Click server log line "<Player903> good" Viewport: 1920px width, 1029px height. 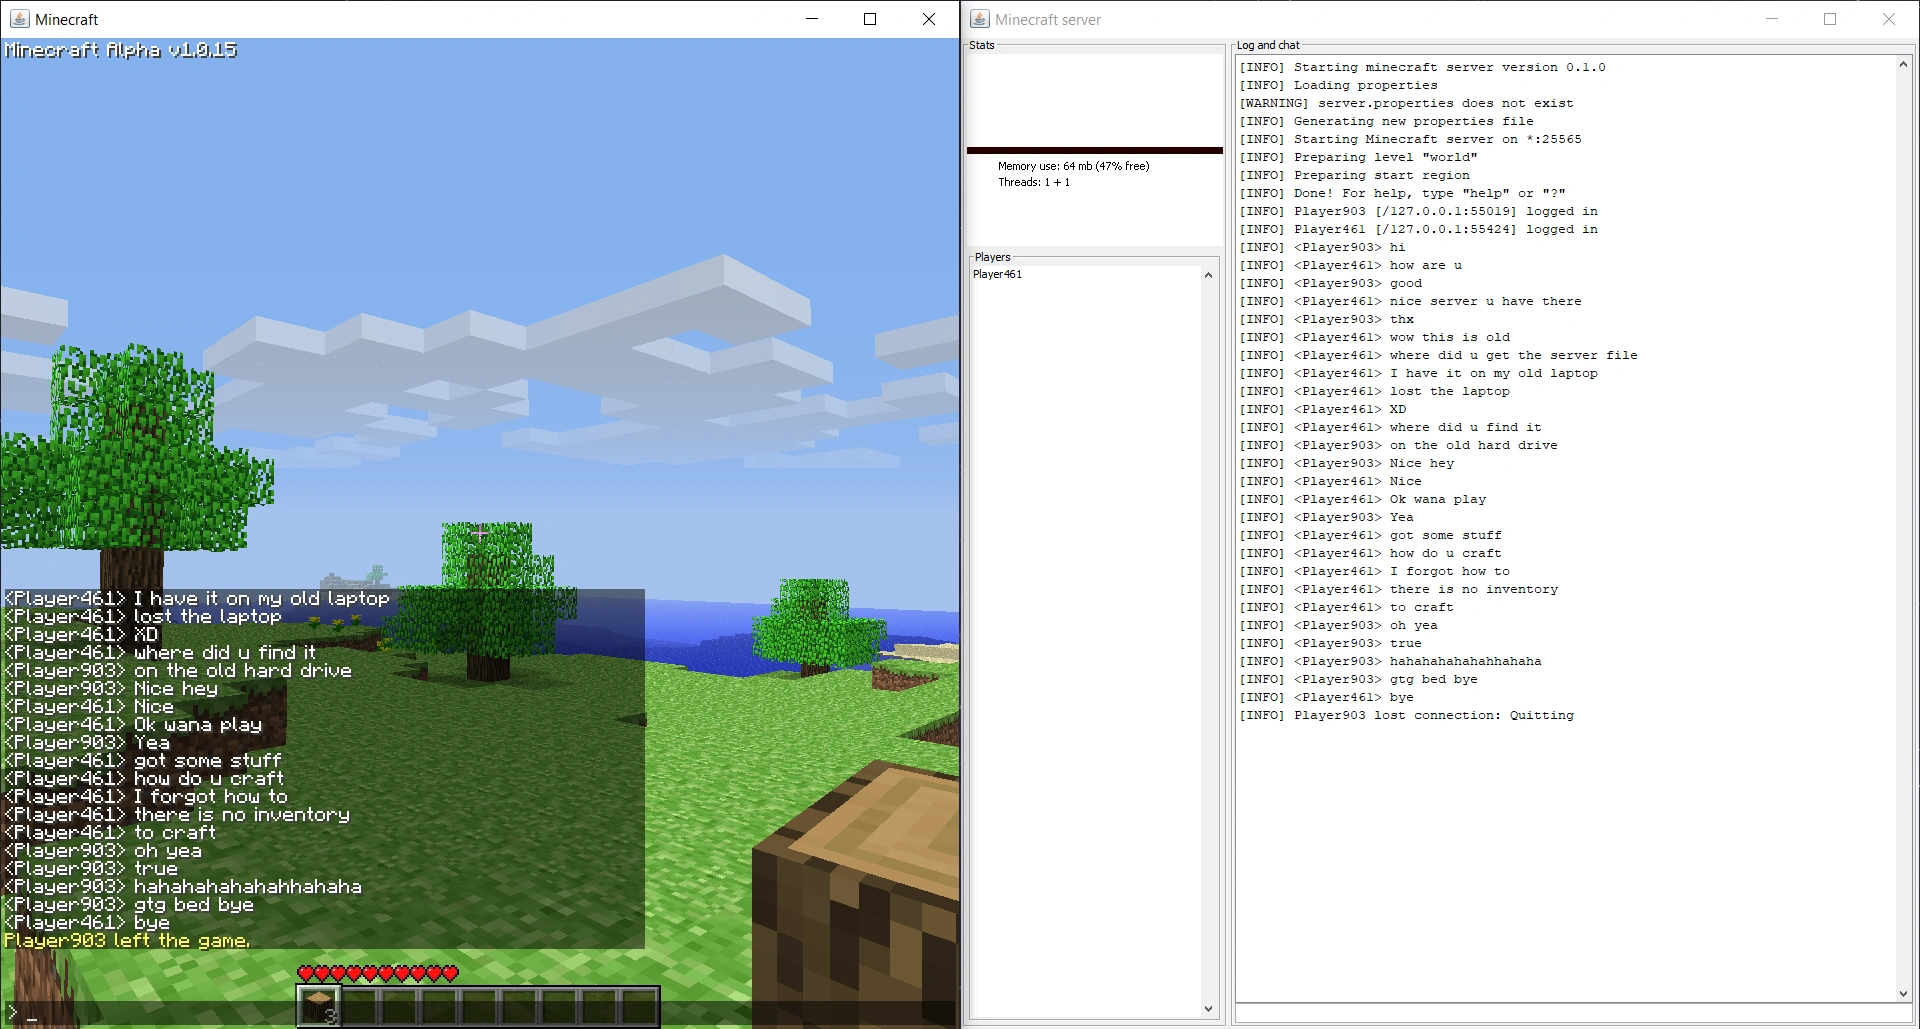point(1331,283)
